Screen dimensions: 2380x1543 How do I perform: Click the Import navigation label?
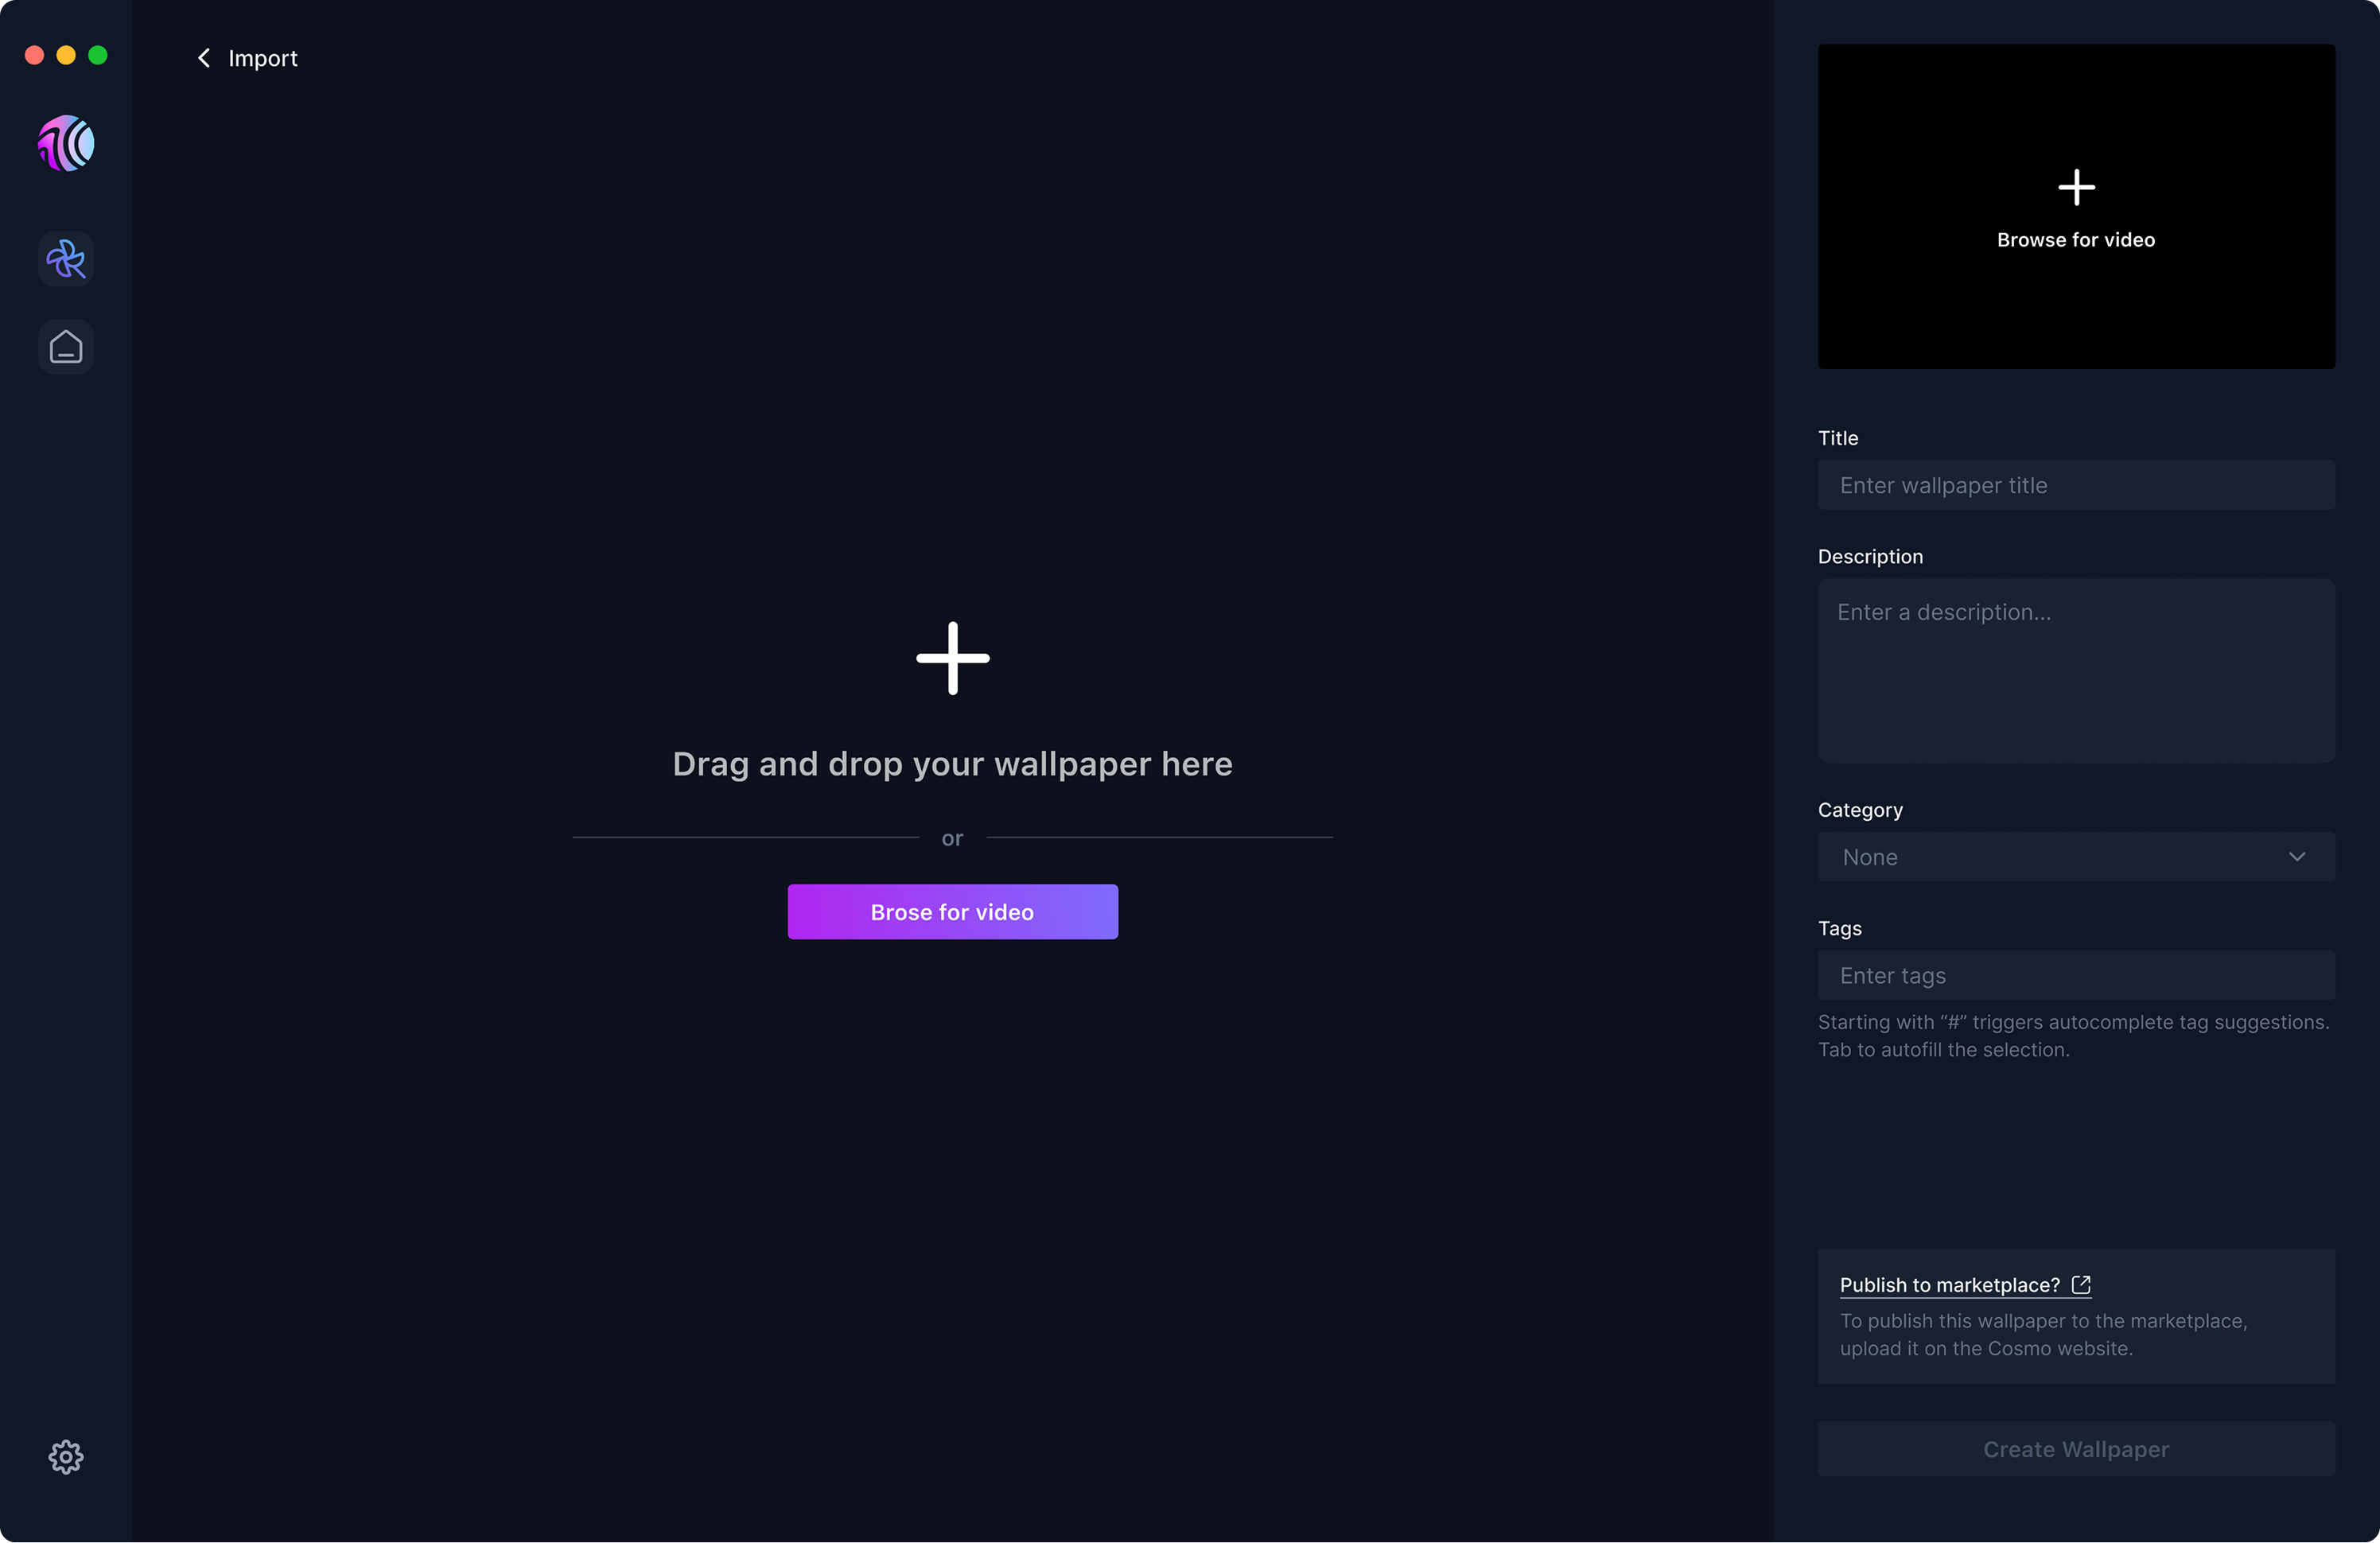click(x=263, y=57)
